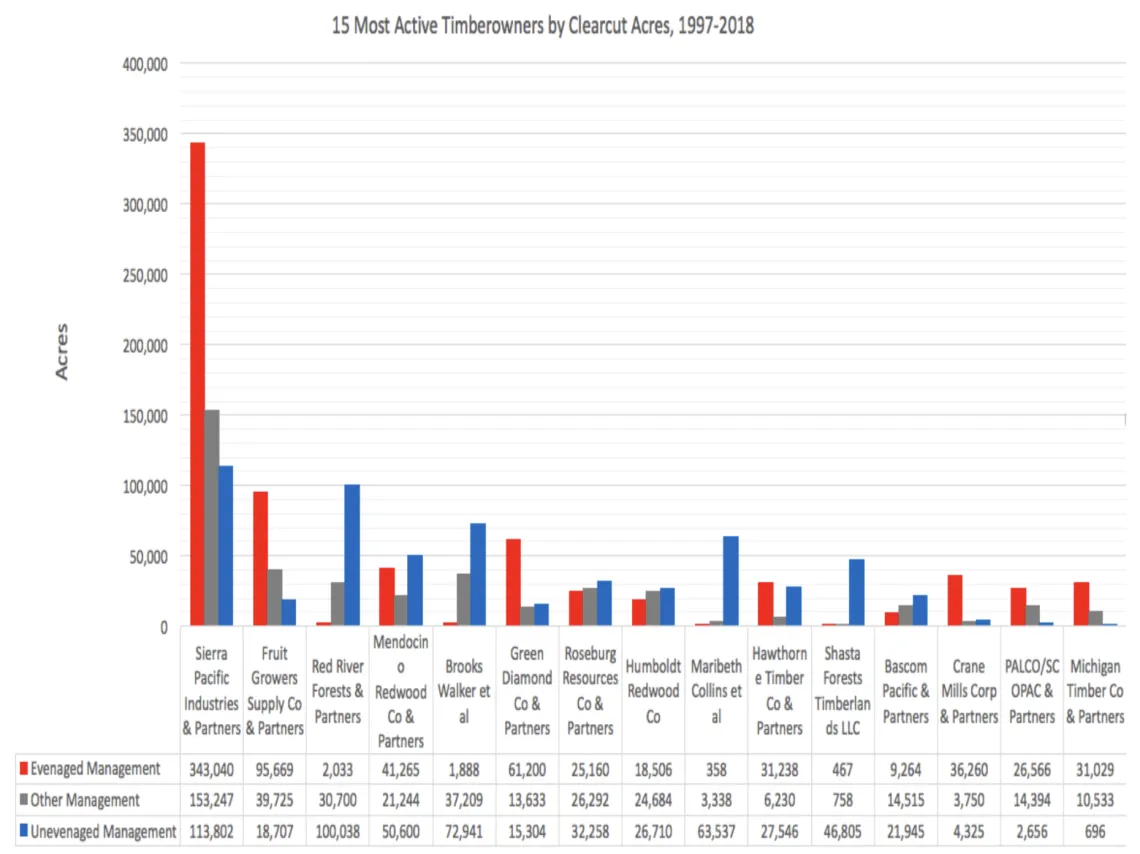Click the 'Brooks Walker et al' label

click(464, 691)
